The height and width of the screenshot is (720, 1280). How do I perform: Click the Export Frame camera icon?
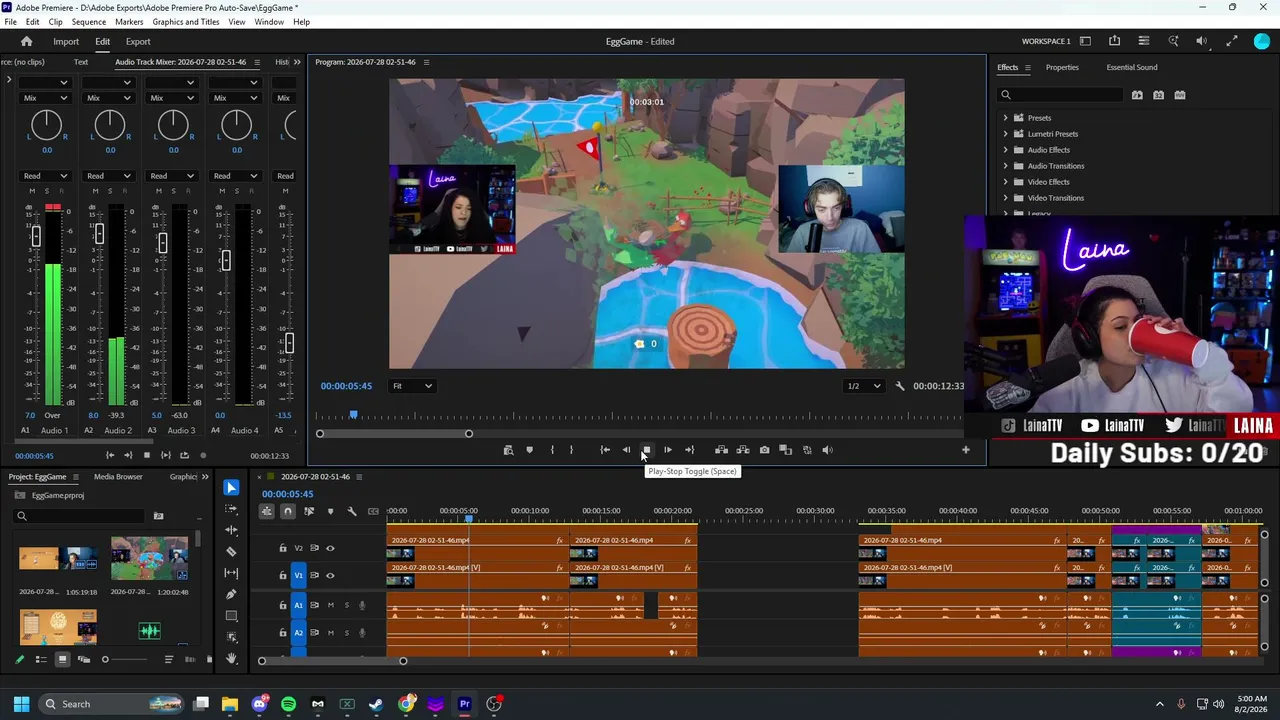764,450
